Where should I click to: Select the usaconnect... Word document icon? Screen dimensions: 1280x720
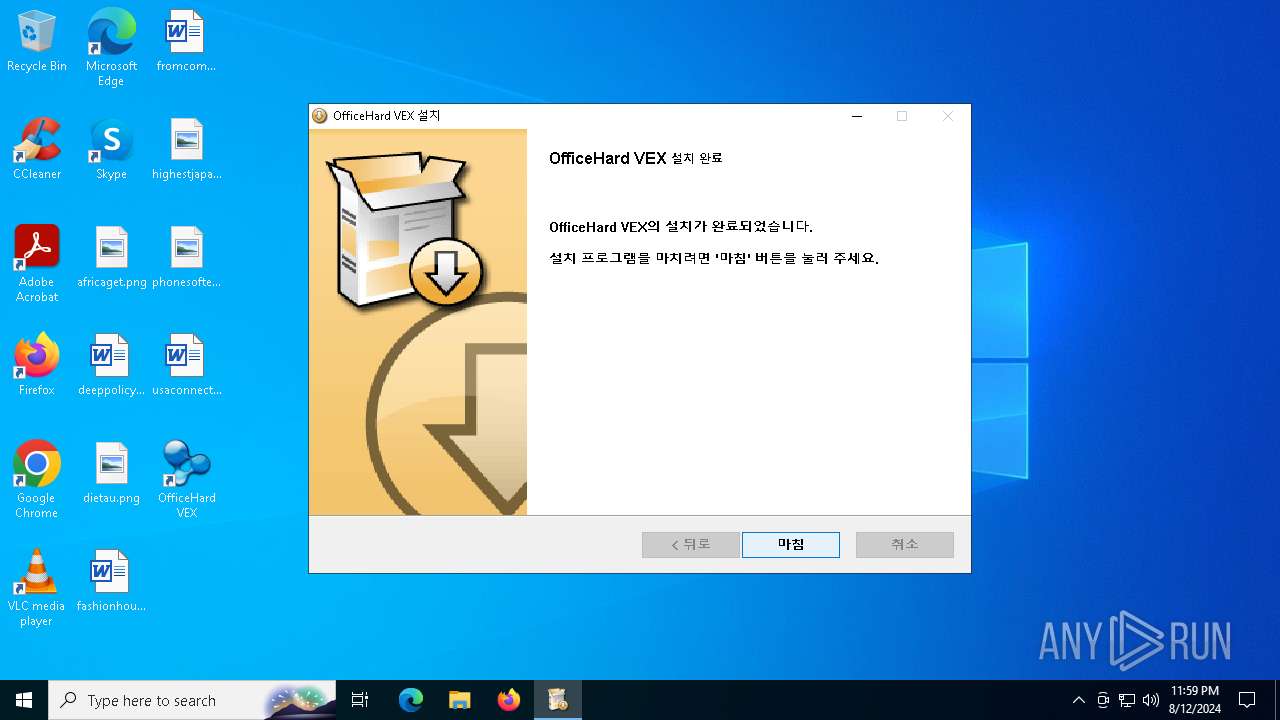pyautogui.click(x=187, y=366)
